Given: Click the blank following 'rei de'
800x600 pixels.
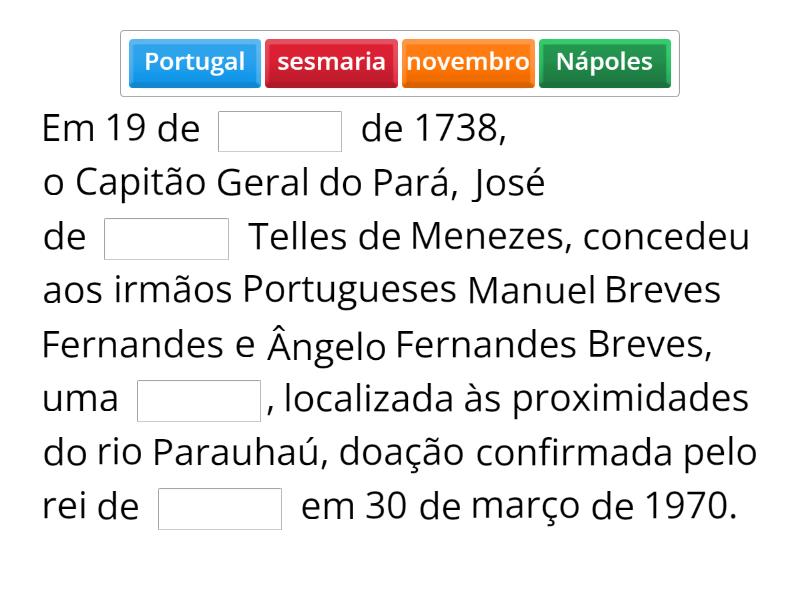Looking at the screenshot, I should (x=220, y=508).
